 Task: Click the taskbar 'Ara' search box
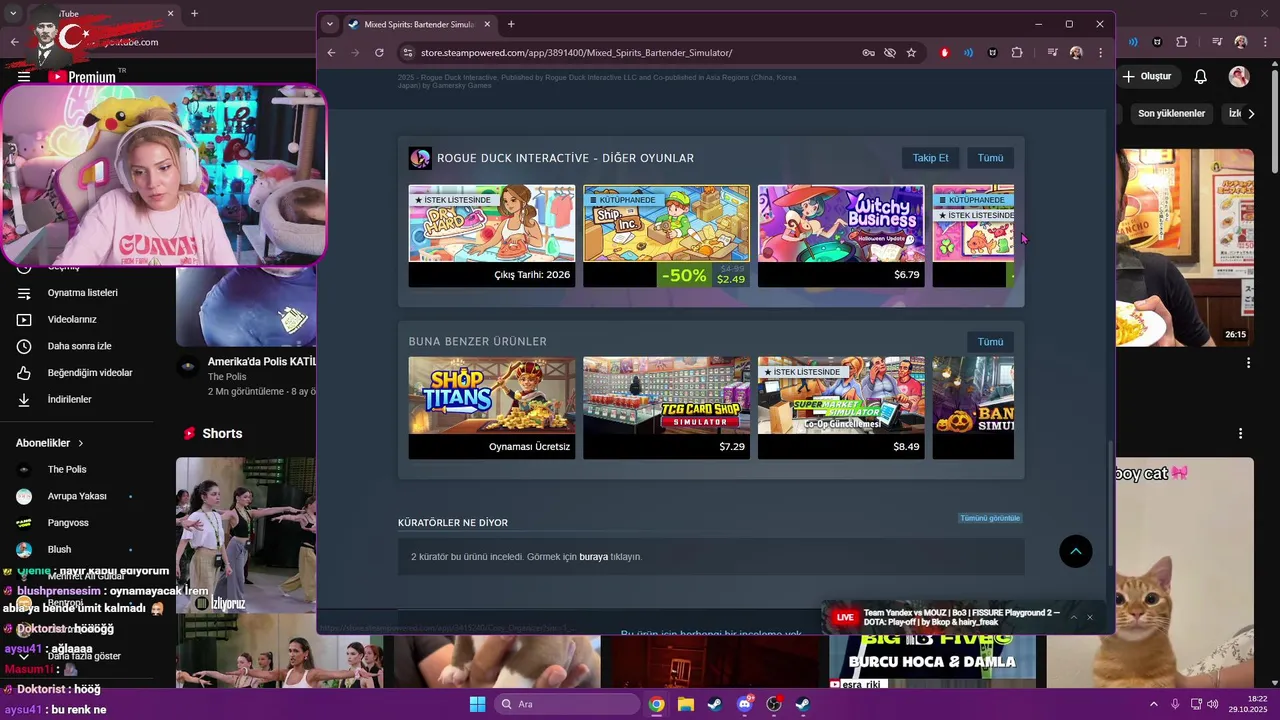point(566,704)
